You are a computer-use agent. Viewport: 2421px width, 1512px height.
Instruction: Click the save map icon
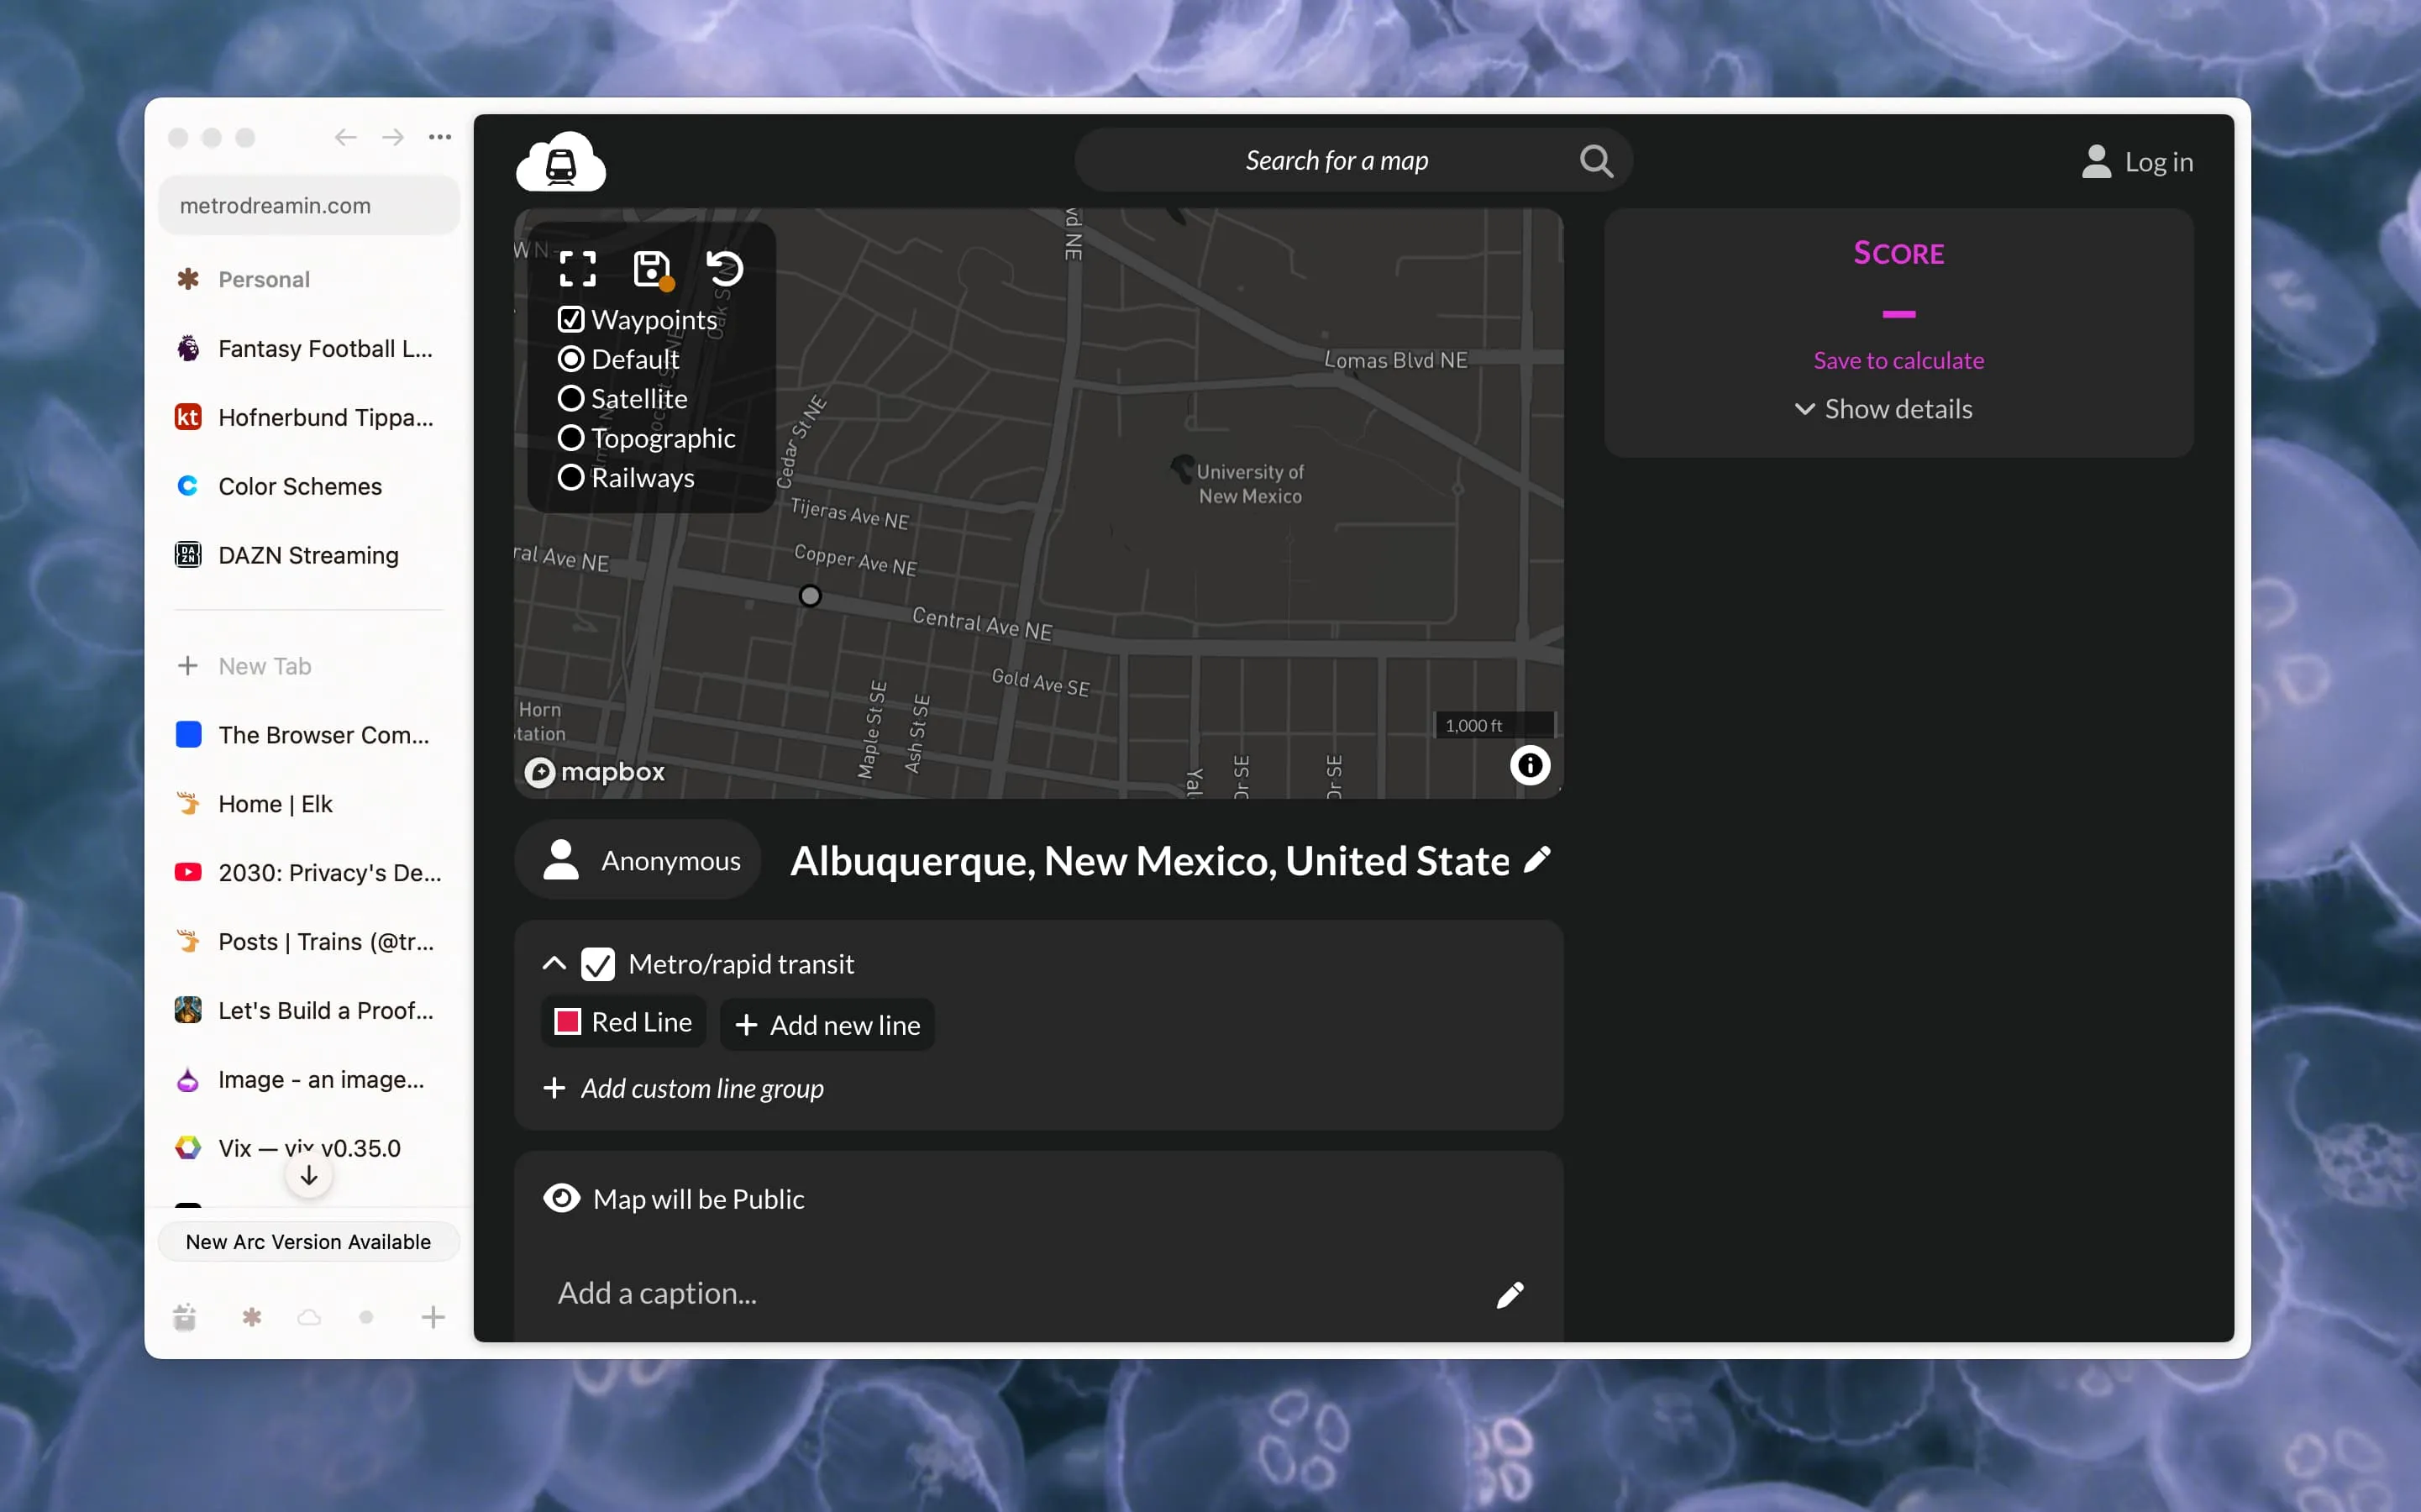[651, 268]
